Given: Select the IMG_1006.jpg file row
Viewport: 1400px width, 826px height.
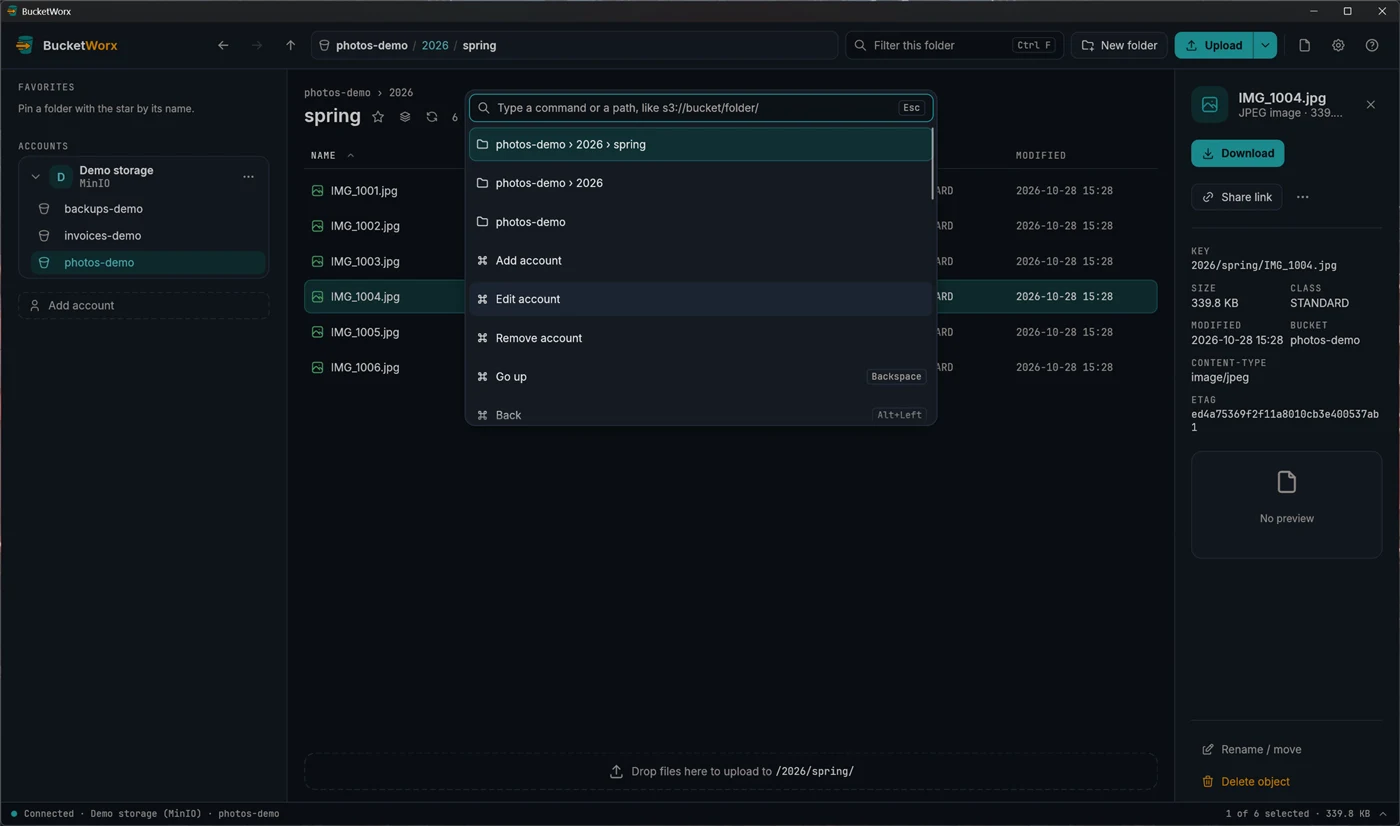Looking at the screenshot, I should 730,367.
